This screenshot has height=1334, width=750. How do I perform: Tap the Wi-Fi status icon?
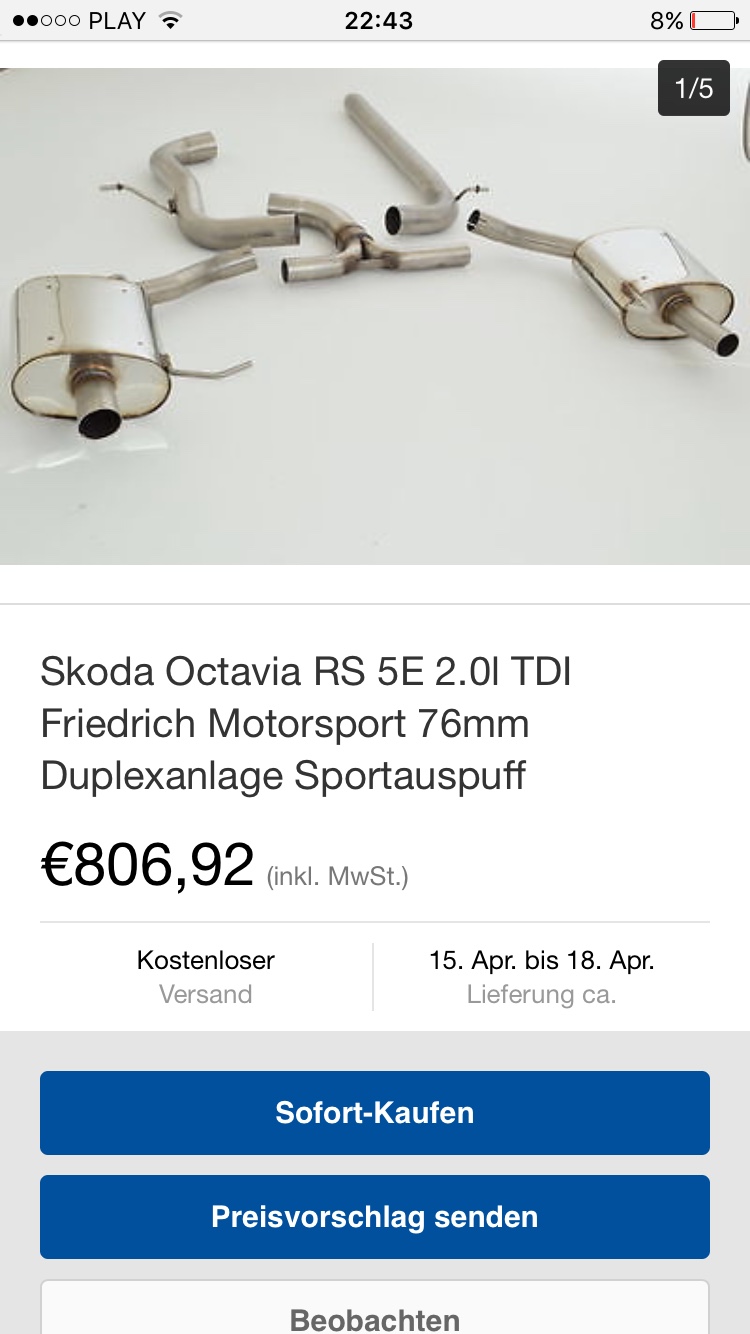pos(171,21)
